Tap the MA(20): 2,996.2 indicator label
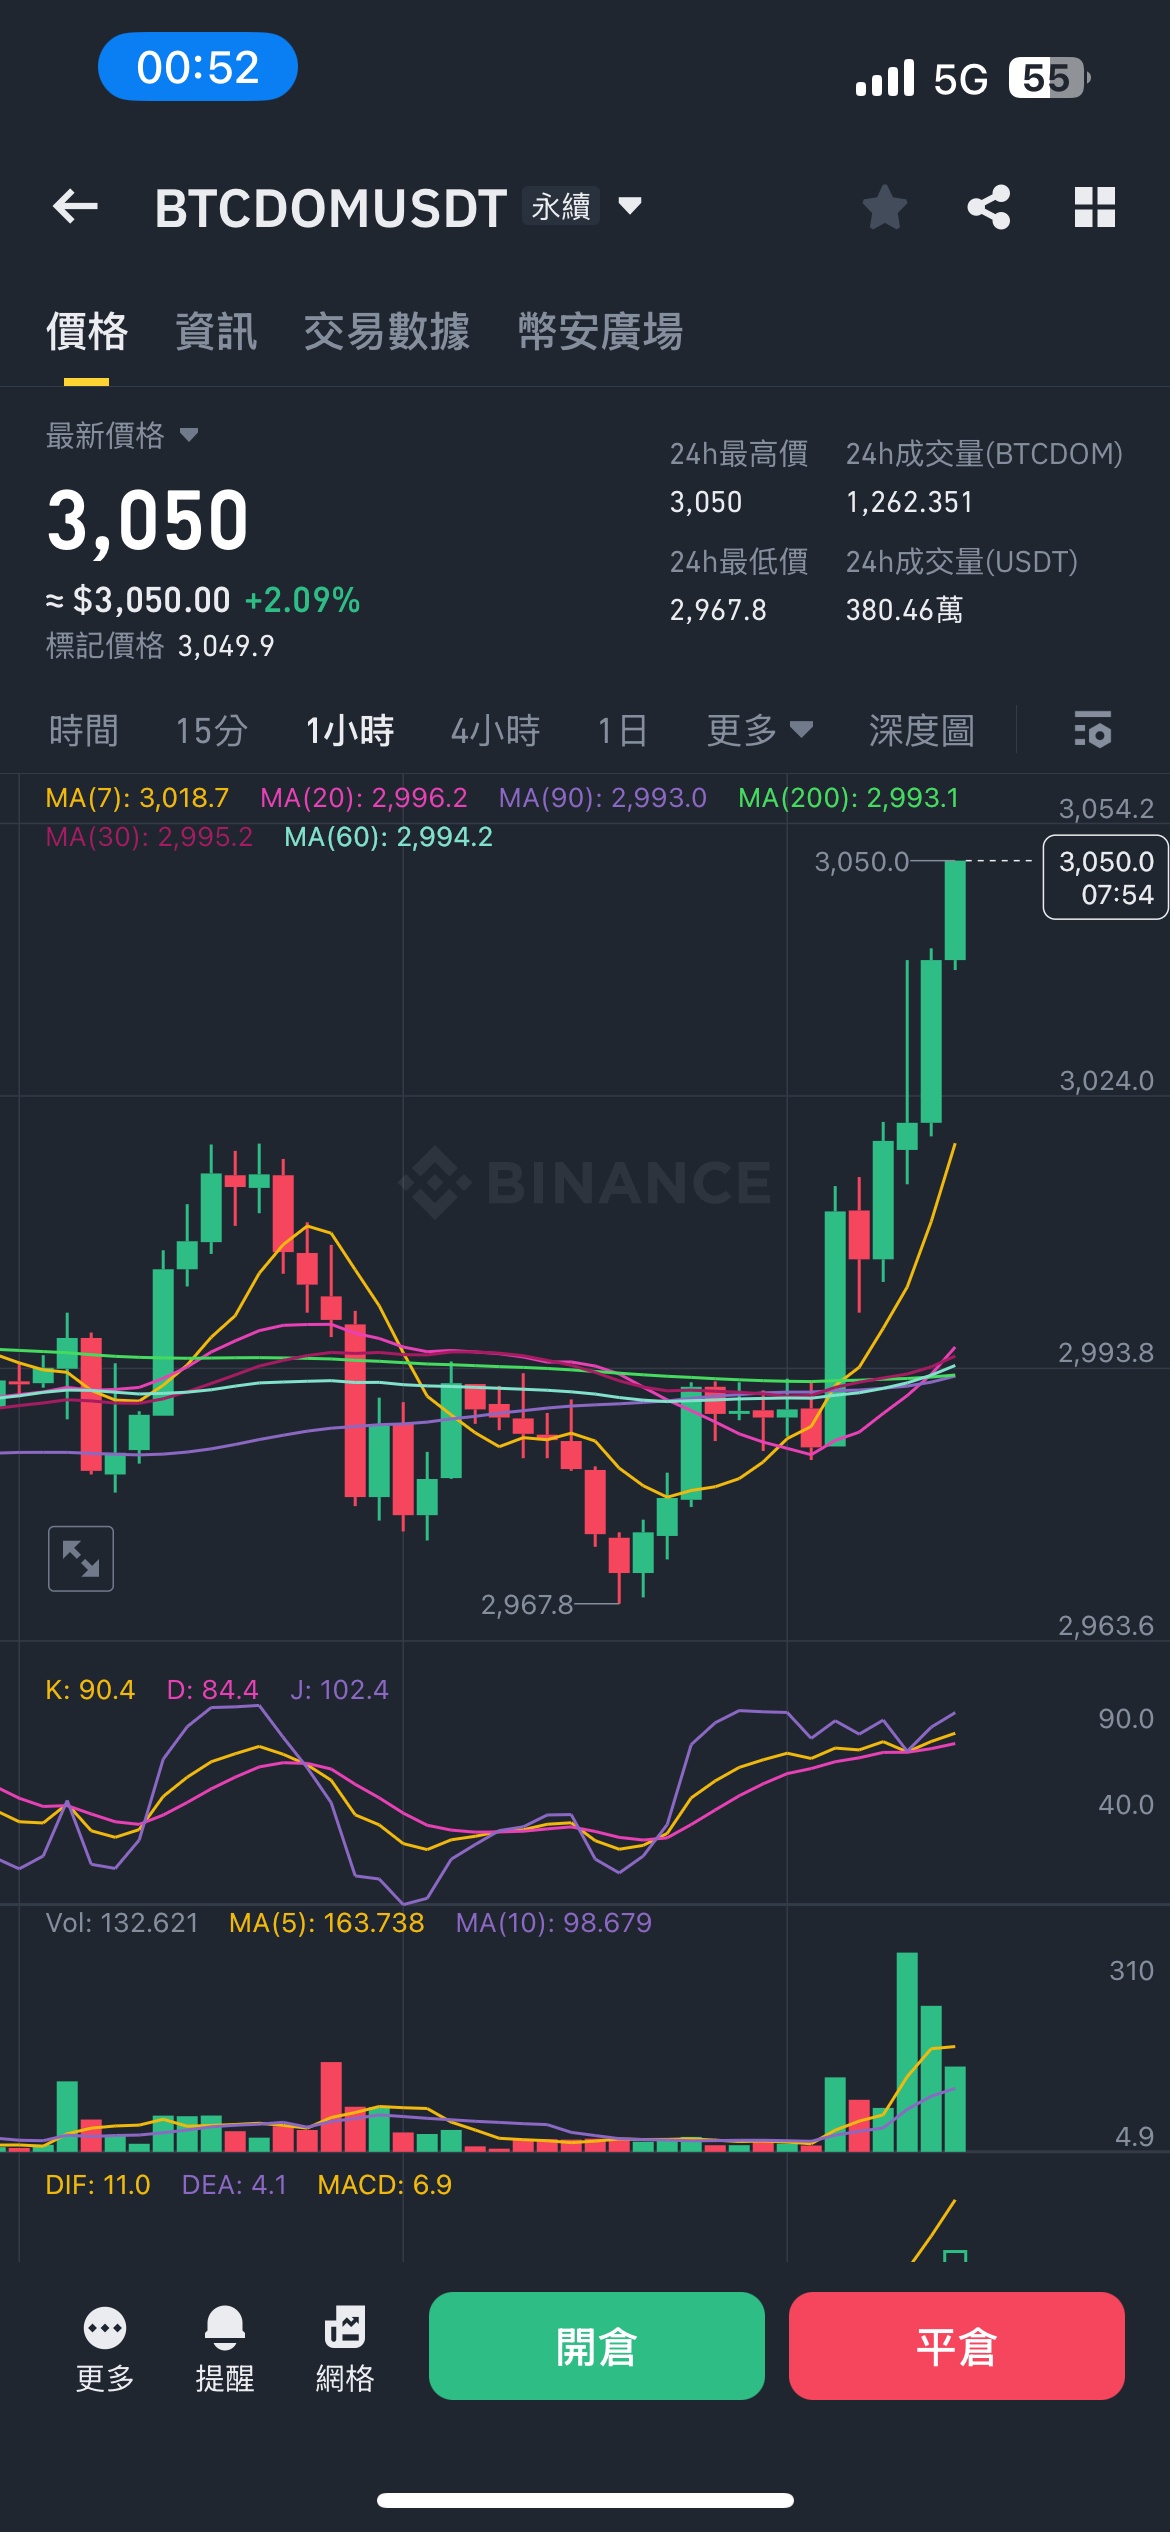The height and width of the screenshot is (2532, 1170). 364,798
